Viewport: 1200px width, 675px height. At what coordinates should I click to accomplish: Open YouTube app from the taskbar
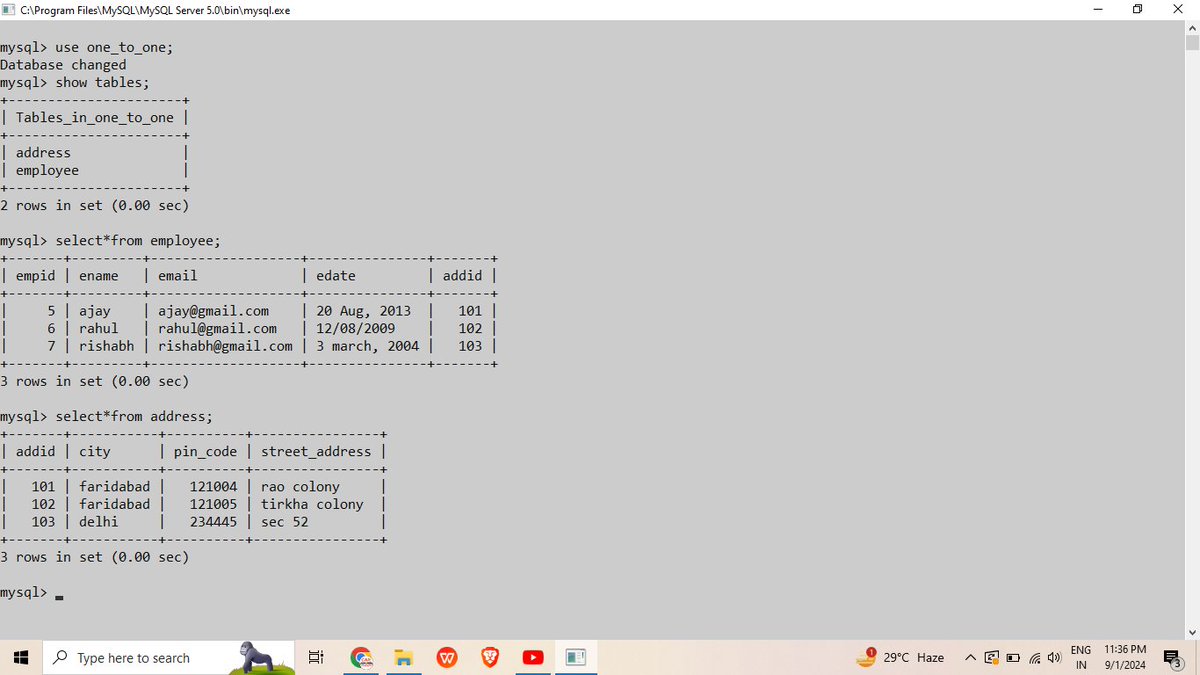click(533, 657)
